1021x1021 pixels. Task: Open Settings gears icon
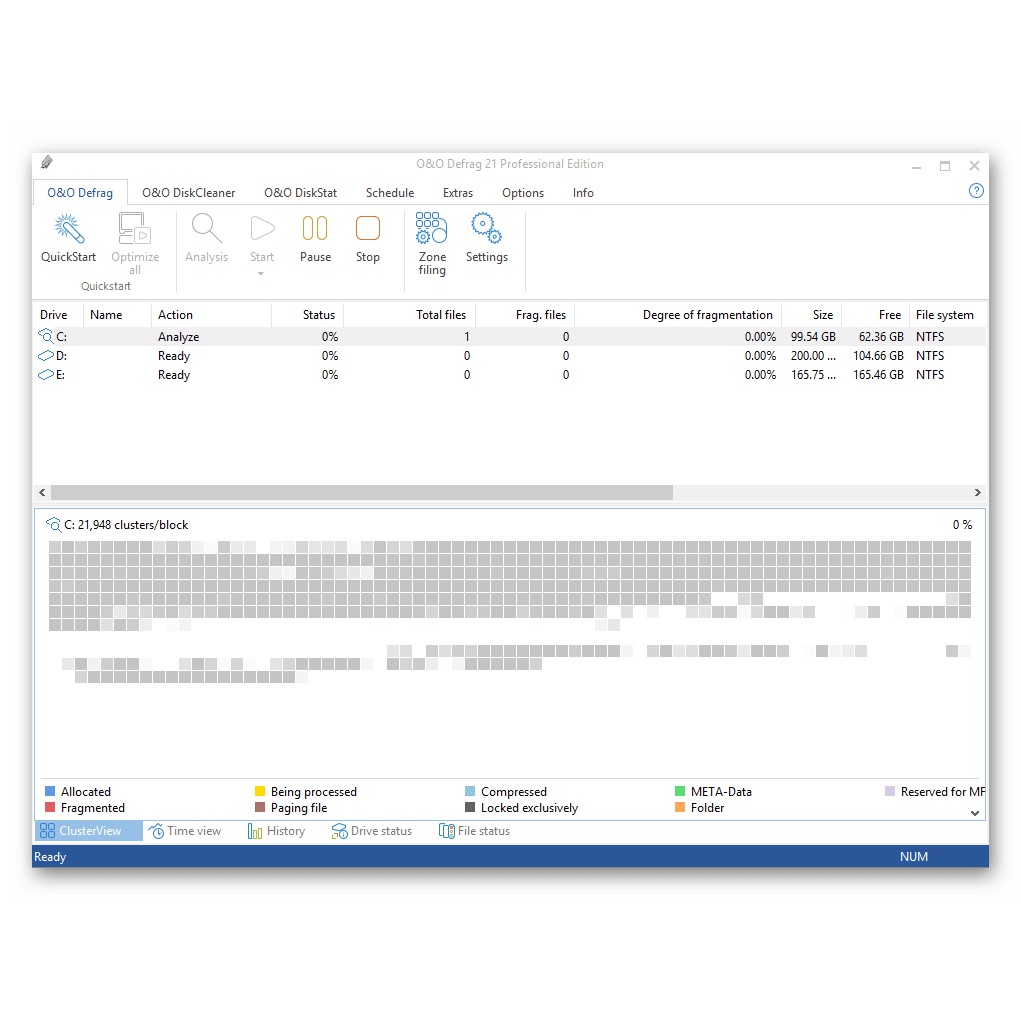click(x=486, y=228)
